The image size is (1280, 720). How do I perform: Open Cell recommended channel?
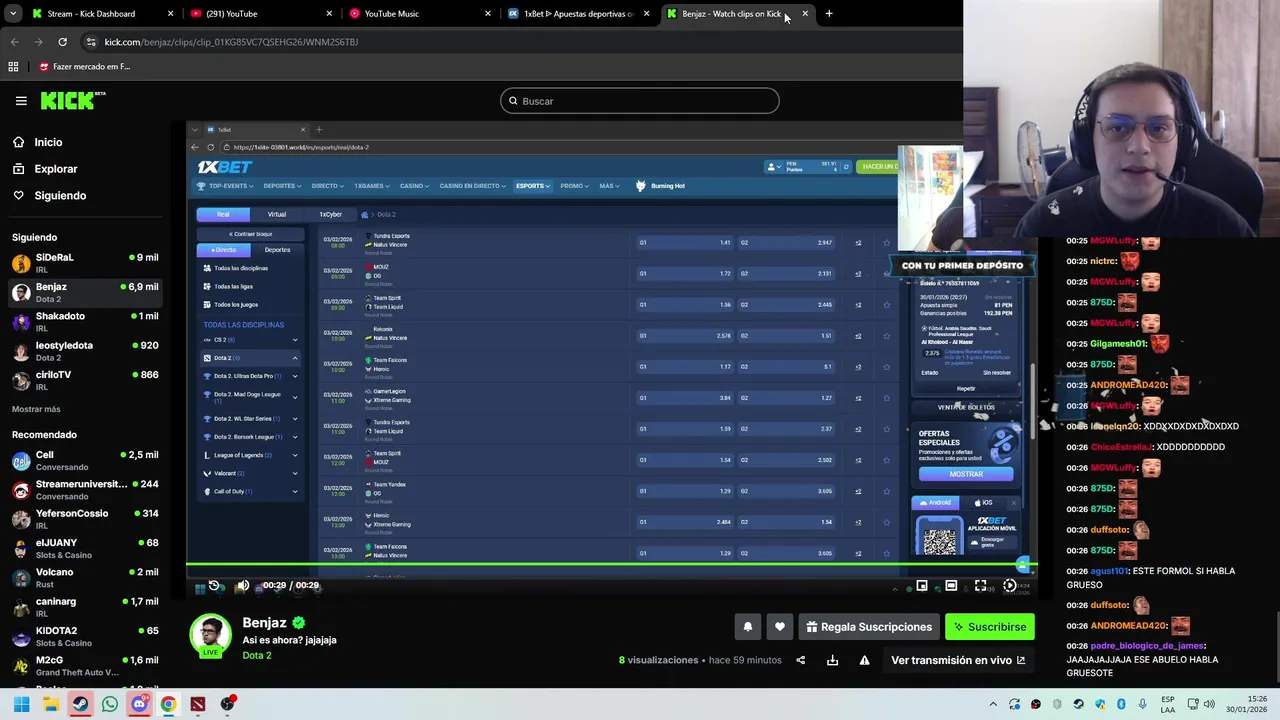click(x=85, y=460)
